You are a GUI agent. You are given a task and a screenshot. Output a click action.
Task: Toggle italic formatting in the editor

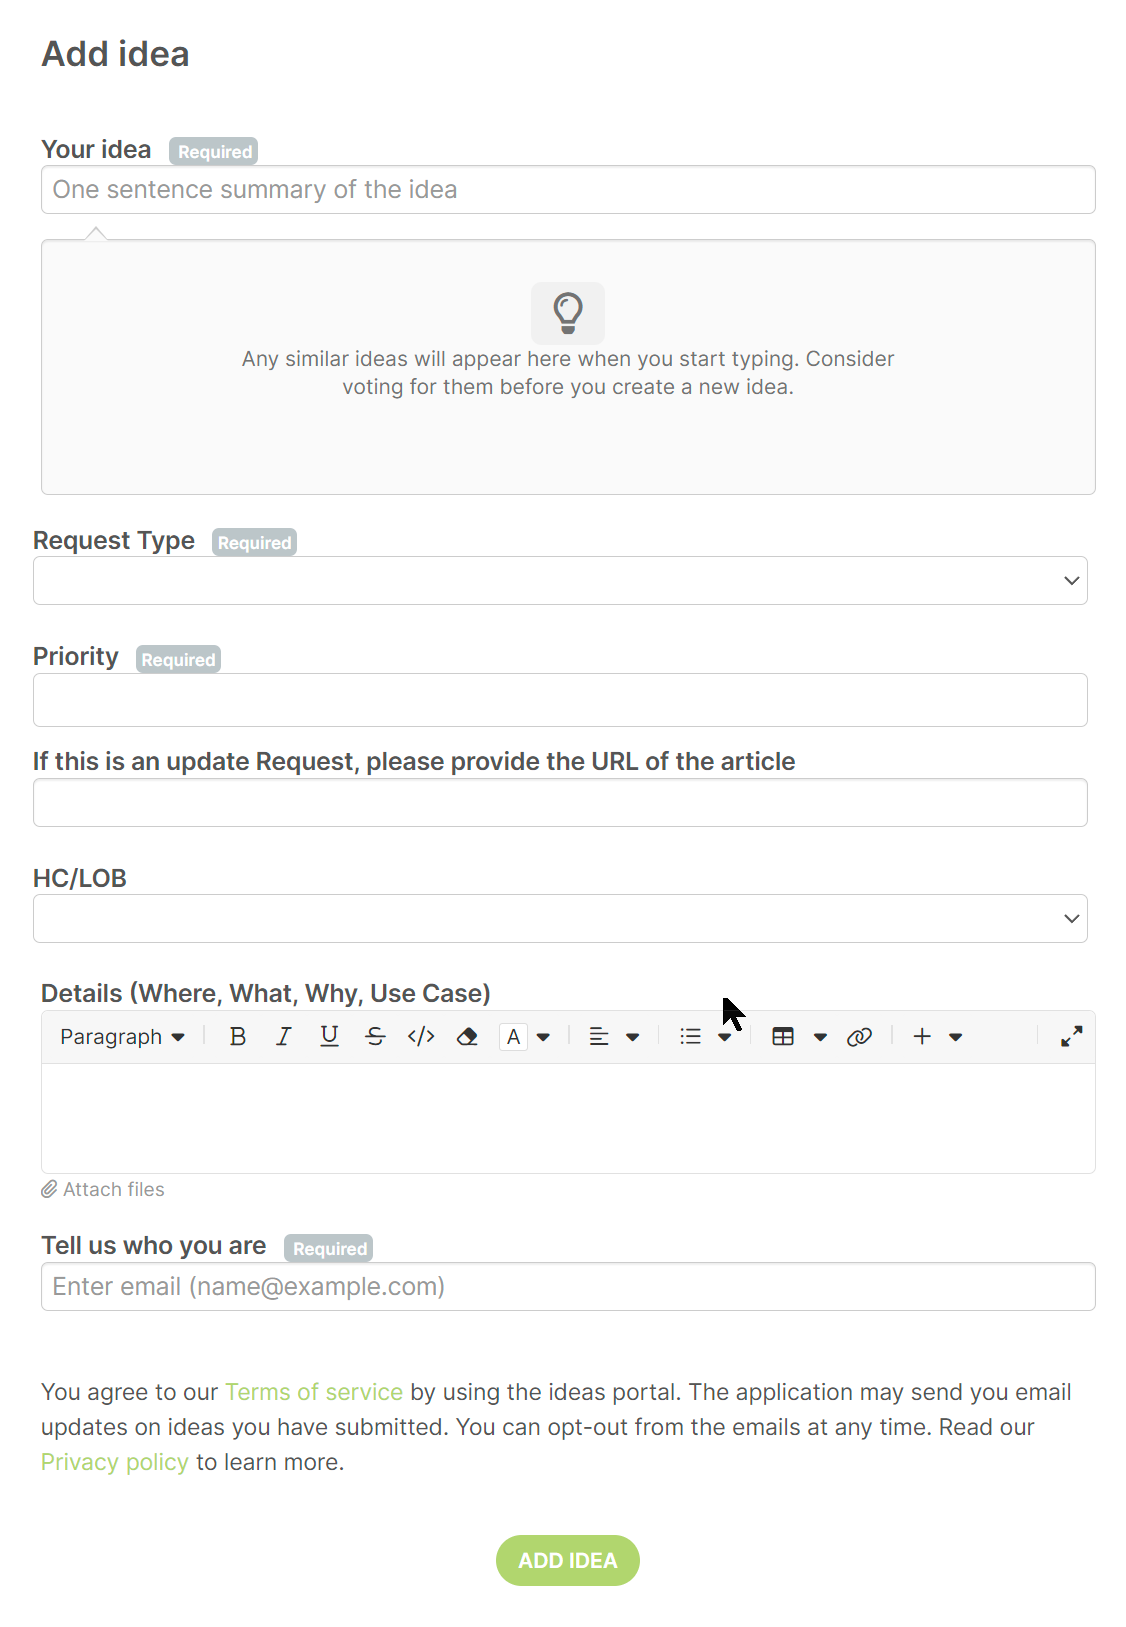pos(284,1037)
